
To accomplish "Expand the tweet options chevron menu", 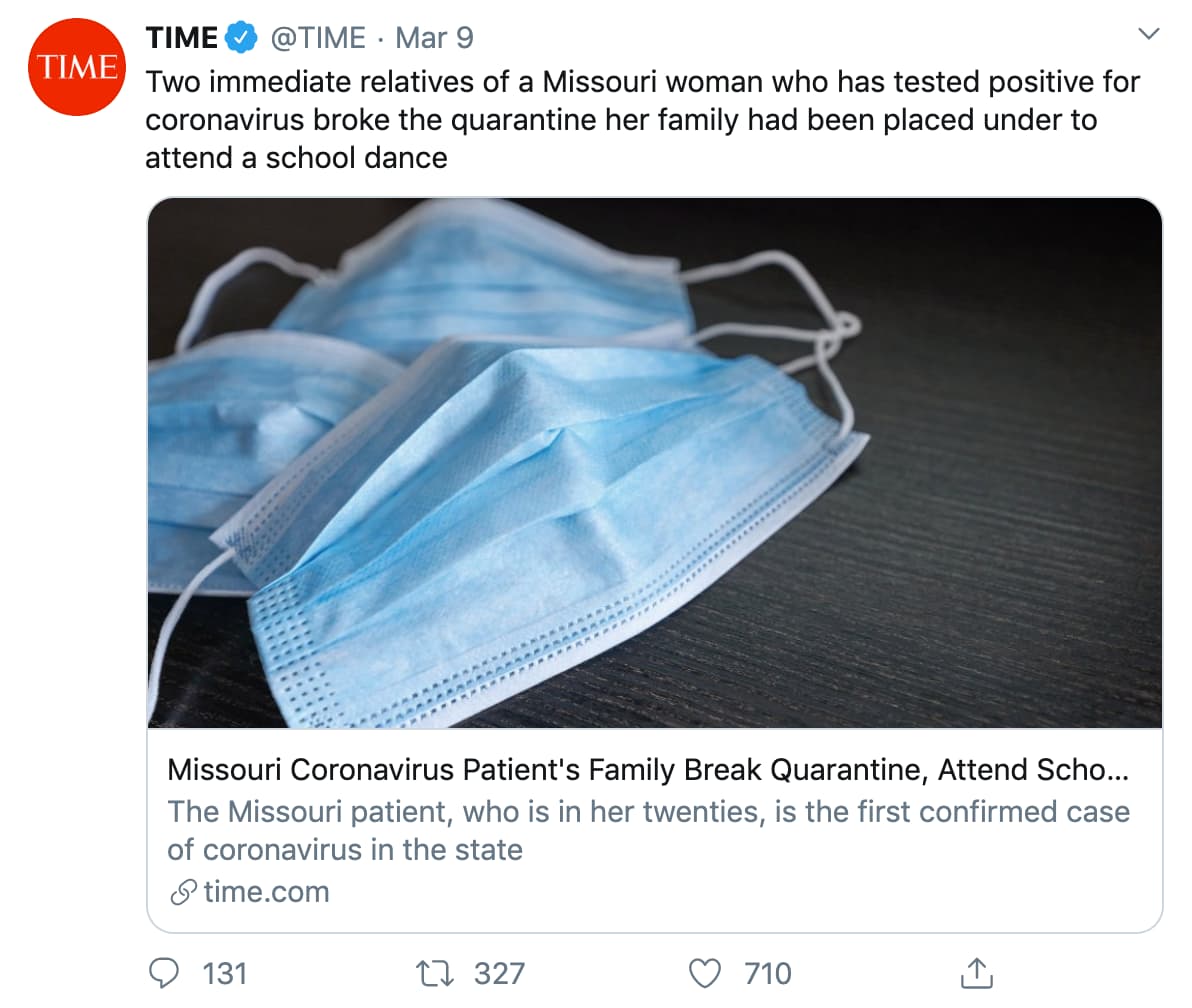I will [1149, 35].
